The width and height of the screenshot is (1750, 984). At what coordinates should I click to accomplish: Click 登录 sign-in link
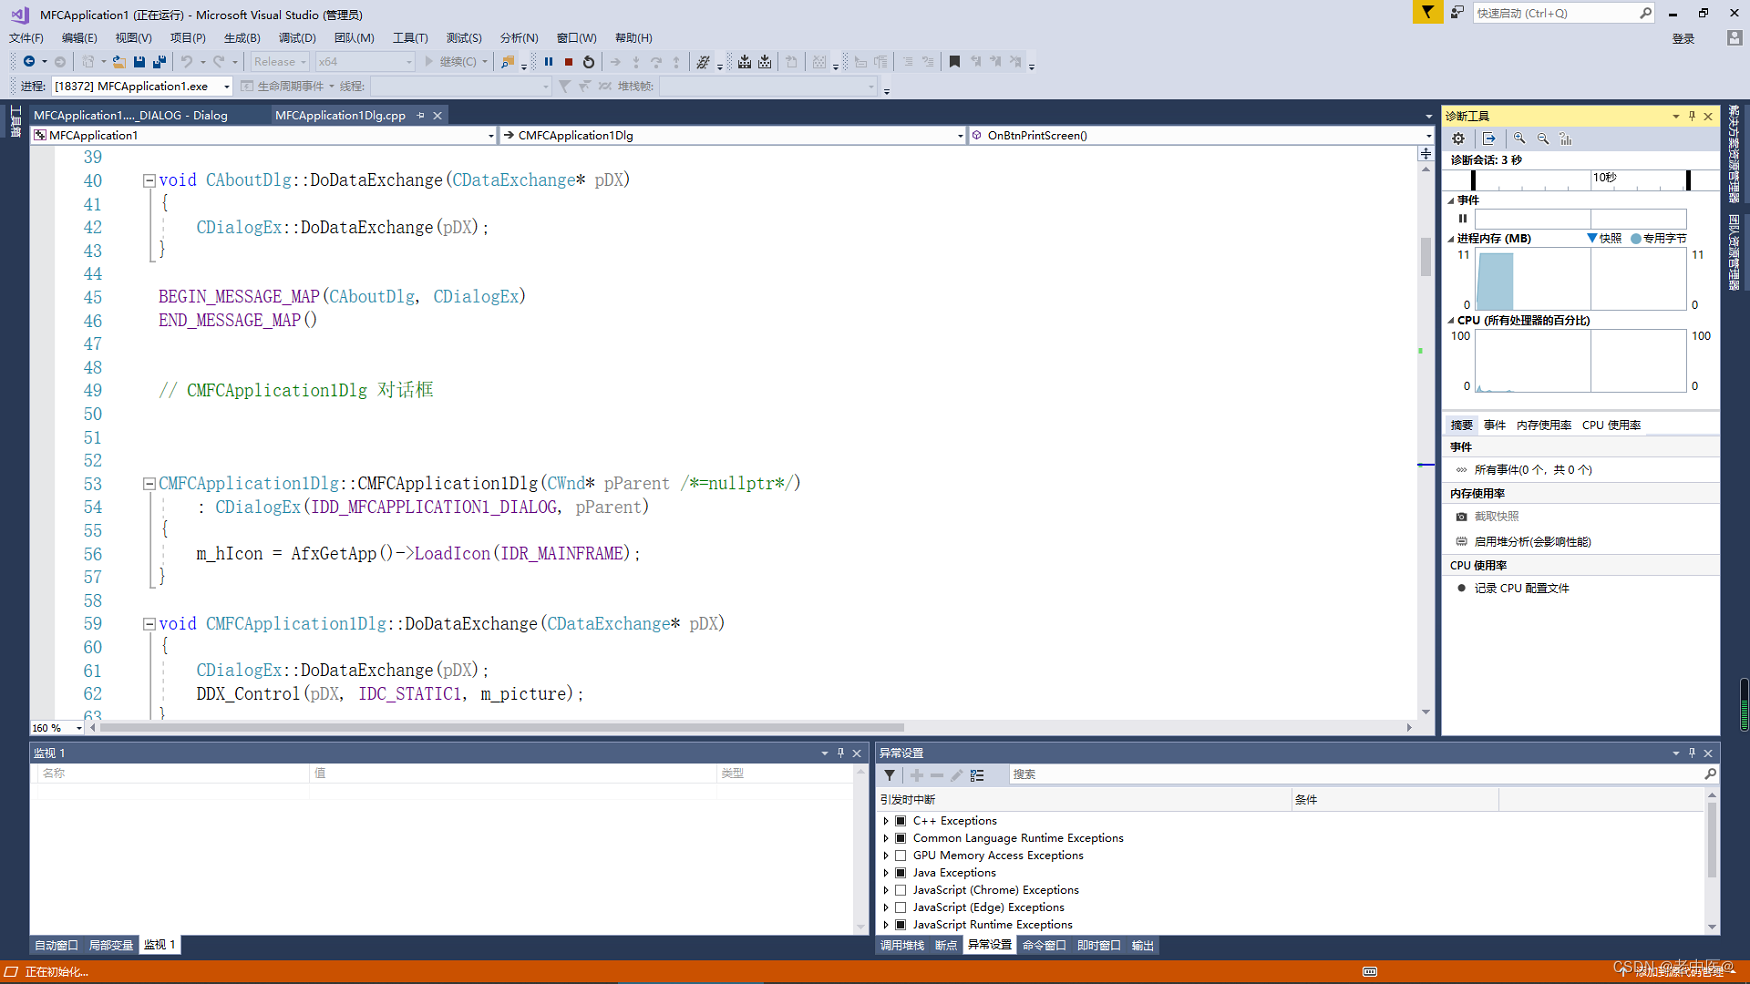(1684, 39)
